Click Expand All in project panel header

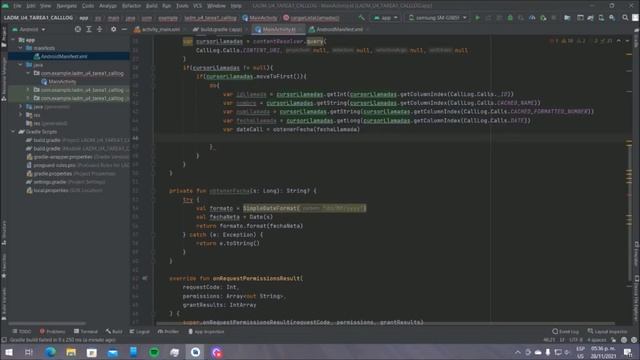[89, 29]
